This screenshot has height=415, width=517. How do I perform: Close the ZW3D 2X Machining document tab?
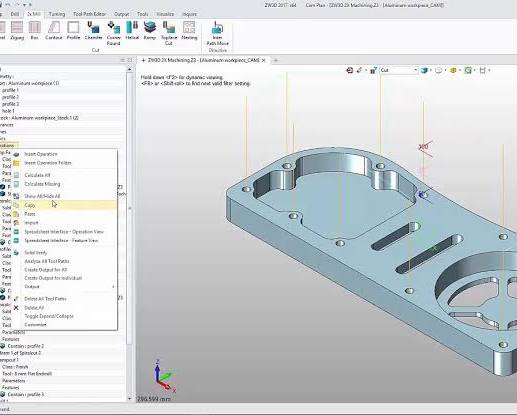pos(264,60)
